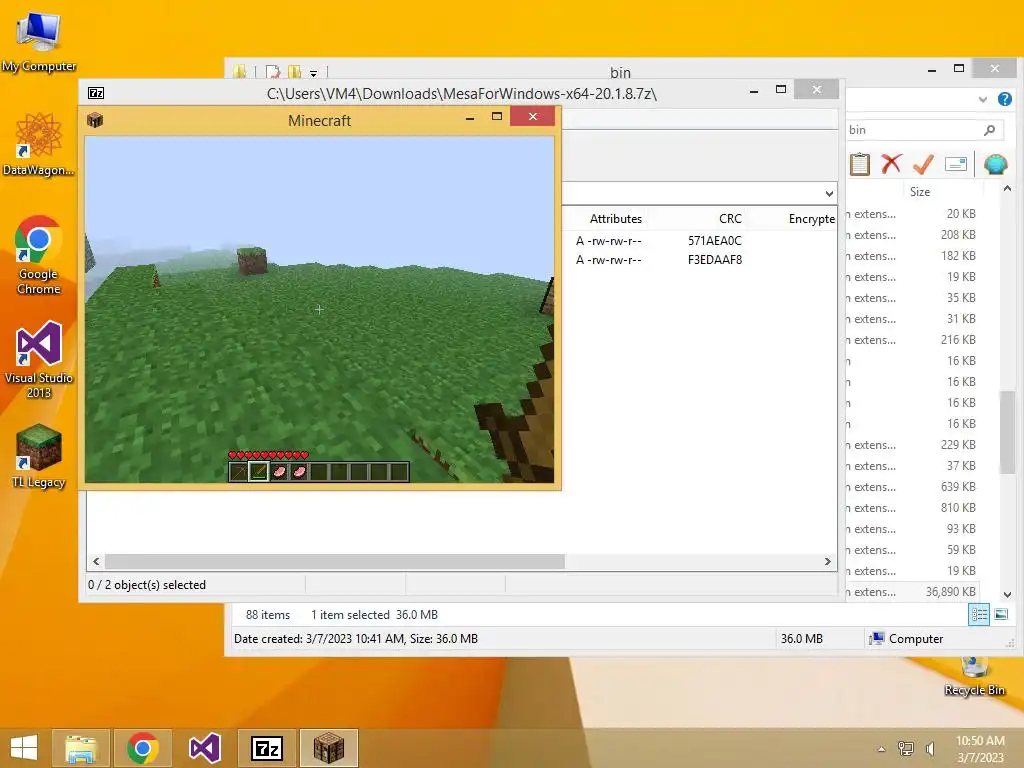1024x768 pixels.
Task: Click the Minecraft game view crosshair
Action: 319,309
